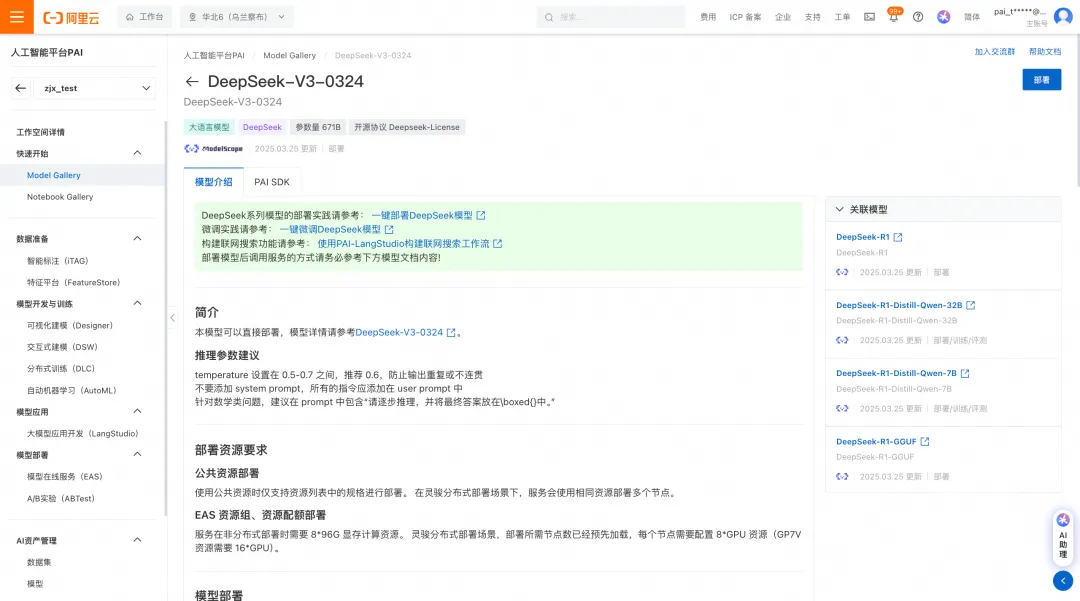Click the page vertical scrollbar

[1077, 110]
